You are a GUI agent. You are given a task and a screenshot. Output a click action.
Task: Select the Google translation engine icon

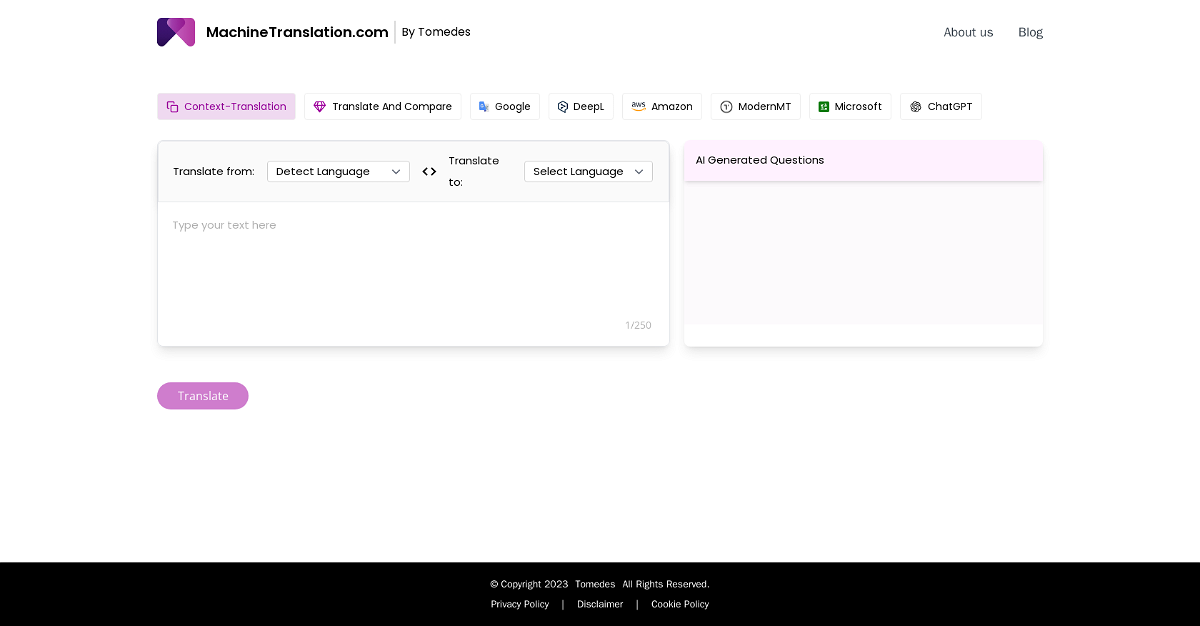click(x=484, y=107)
